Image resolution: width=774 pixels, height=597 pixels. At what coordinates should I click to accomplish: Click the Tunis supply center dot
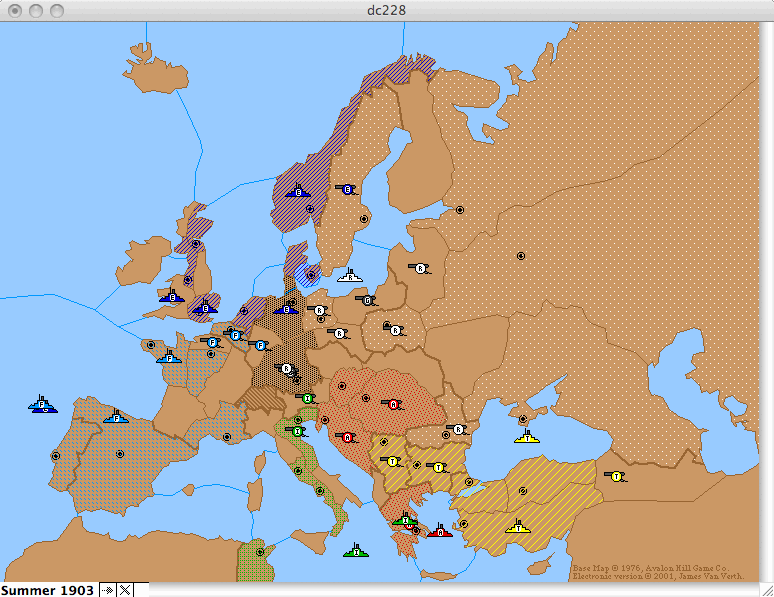tap(260, 552)
